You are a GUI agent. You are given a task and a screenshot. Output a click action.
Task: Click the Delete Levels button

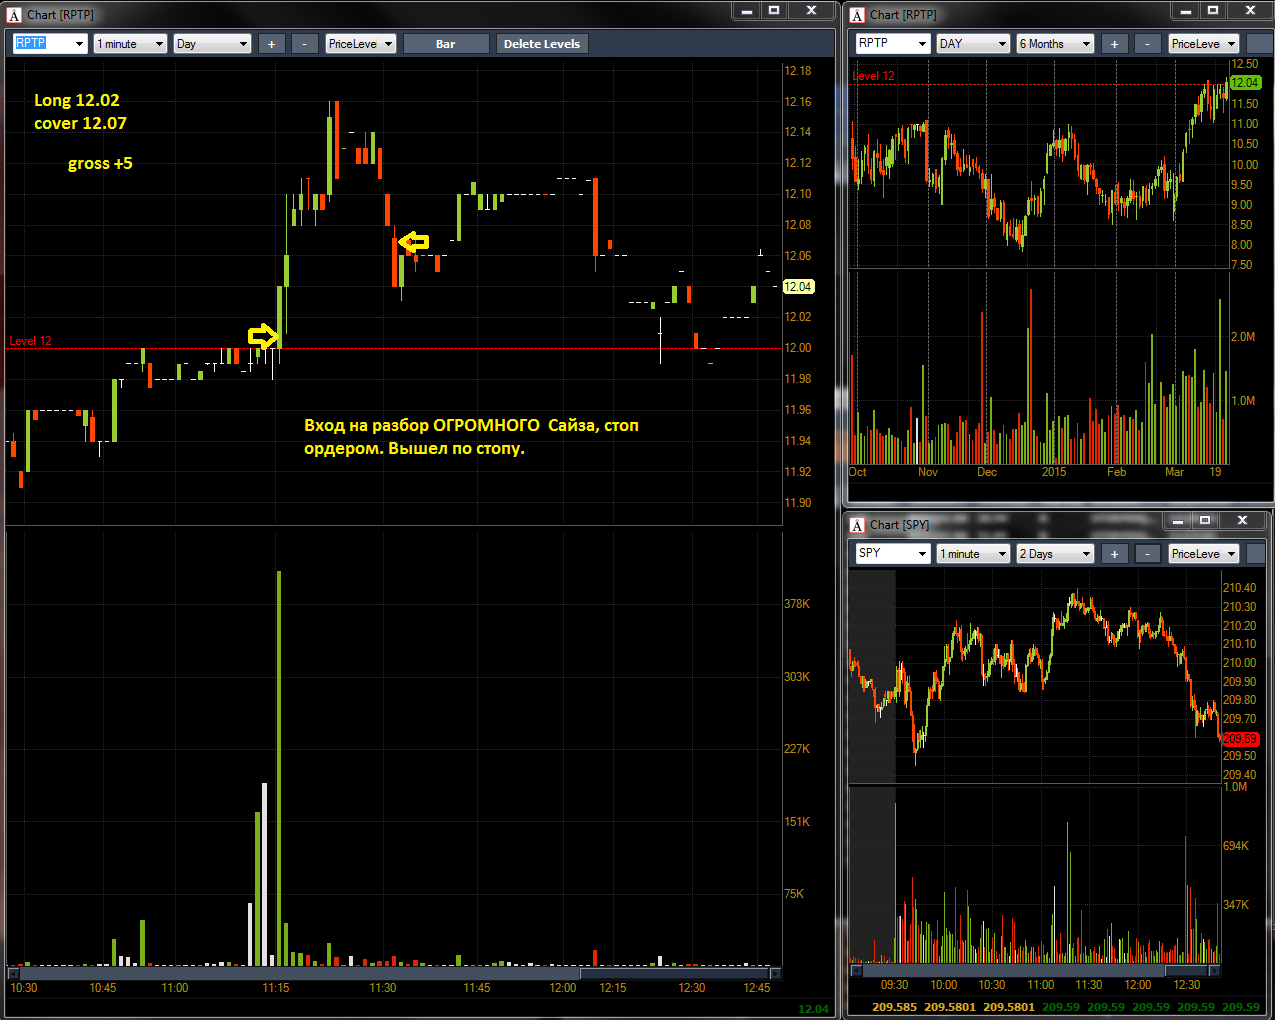[x=541, y=44]
